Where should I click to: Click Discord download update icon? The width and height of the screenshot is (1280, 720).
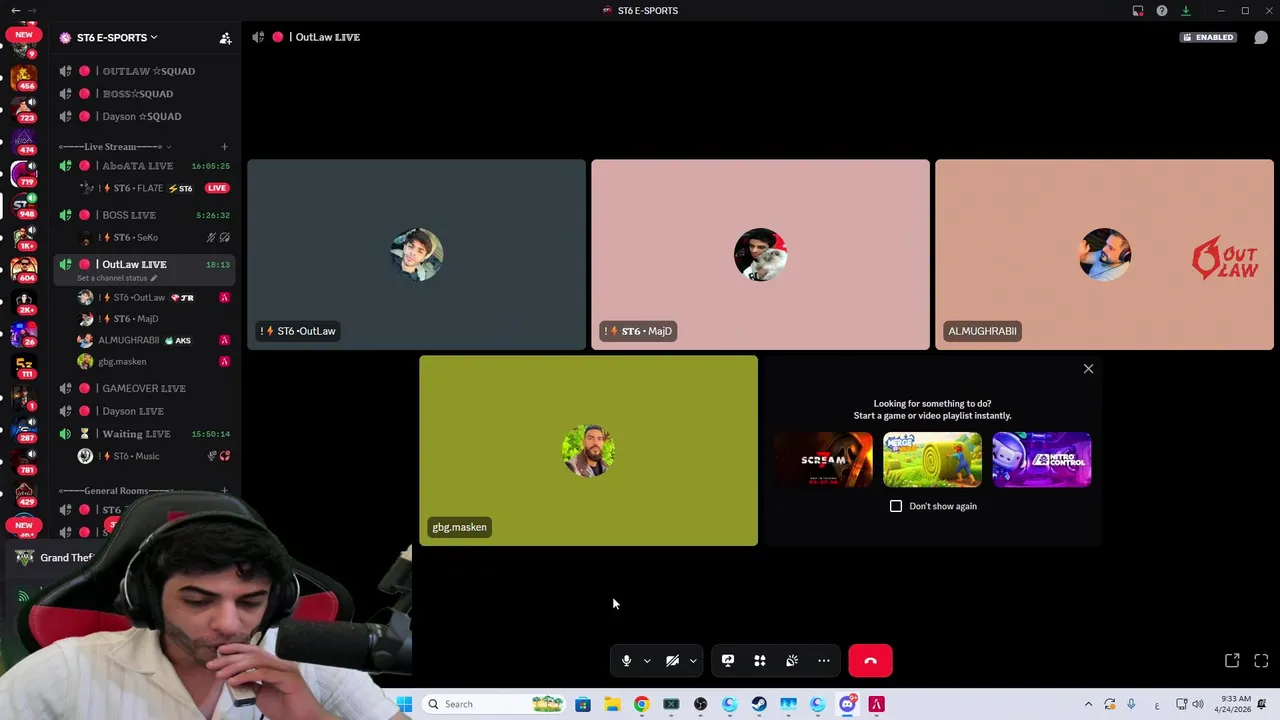[1186, 11]
